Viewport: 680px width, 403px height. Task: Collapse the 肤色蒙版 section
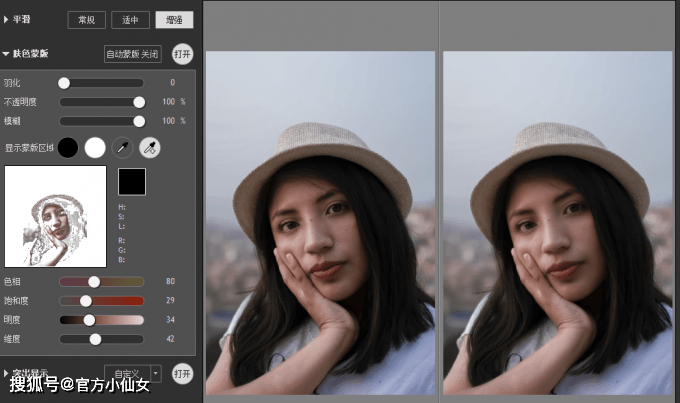[6, 54]
